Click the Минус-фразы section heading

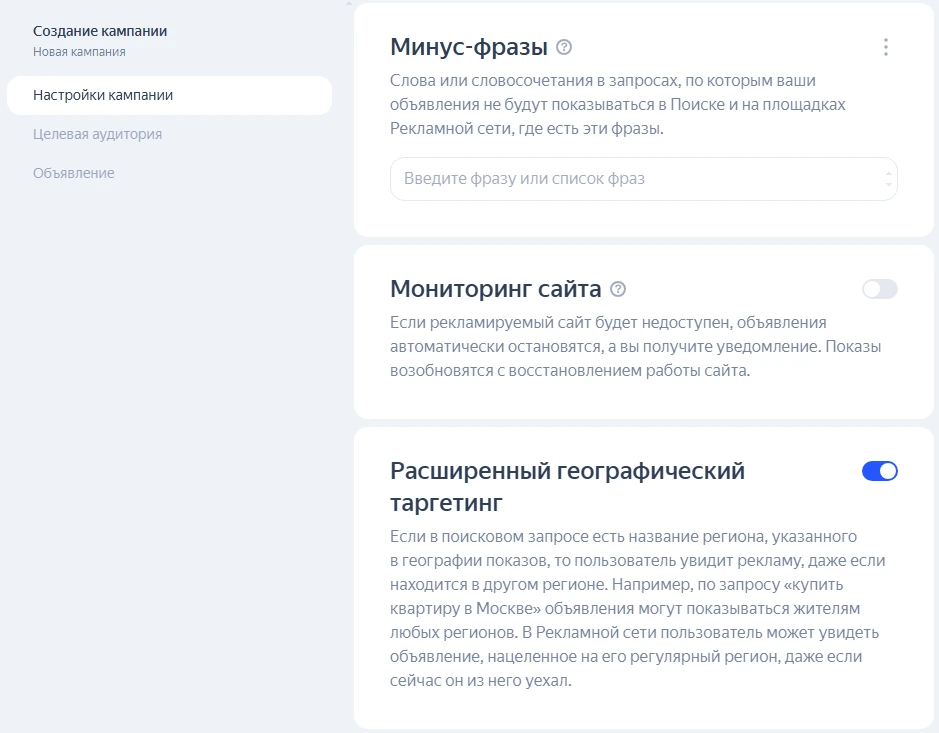[x=468, y=47]
